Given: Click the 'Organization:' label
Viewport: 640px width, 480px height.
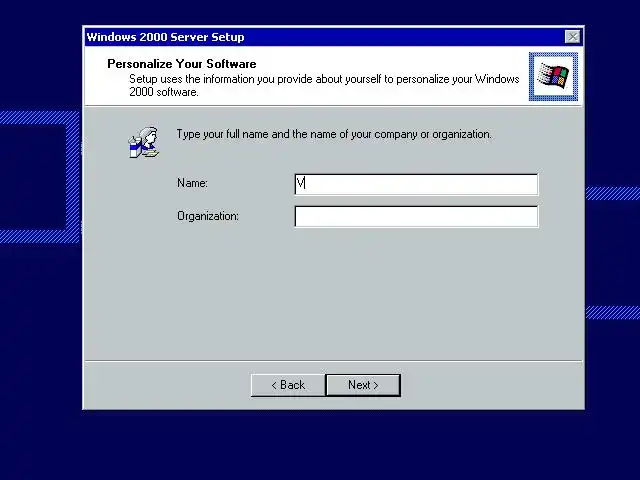Looking at the screenshot, I should click(x=208, y=216).
